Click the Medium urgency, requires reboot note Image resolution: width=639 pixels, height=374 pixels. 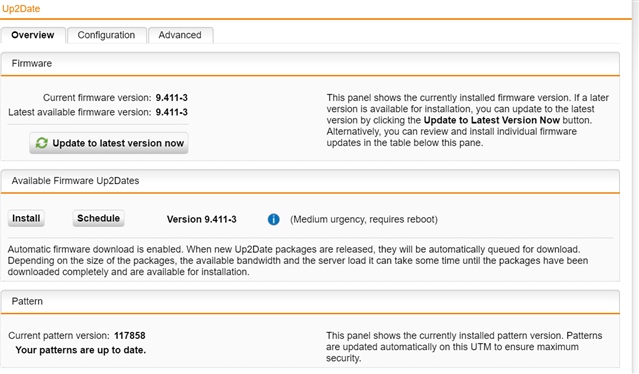pyautogui.click(x=364, y=220)
